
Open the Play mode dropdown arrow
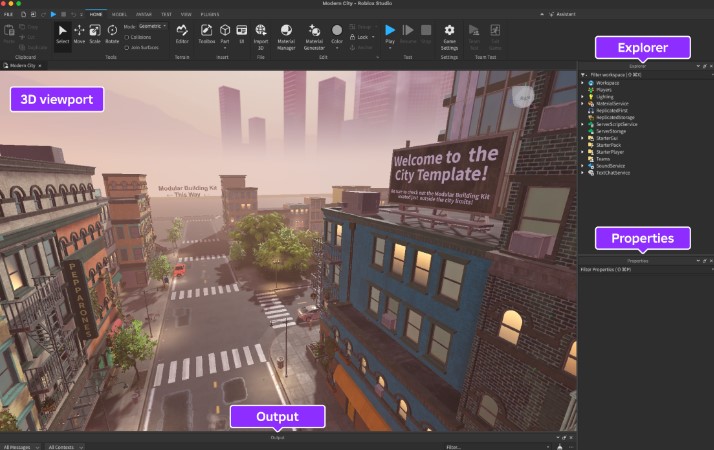point(390,48)
